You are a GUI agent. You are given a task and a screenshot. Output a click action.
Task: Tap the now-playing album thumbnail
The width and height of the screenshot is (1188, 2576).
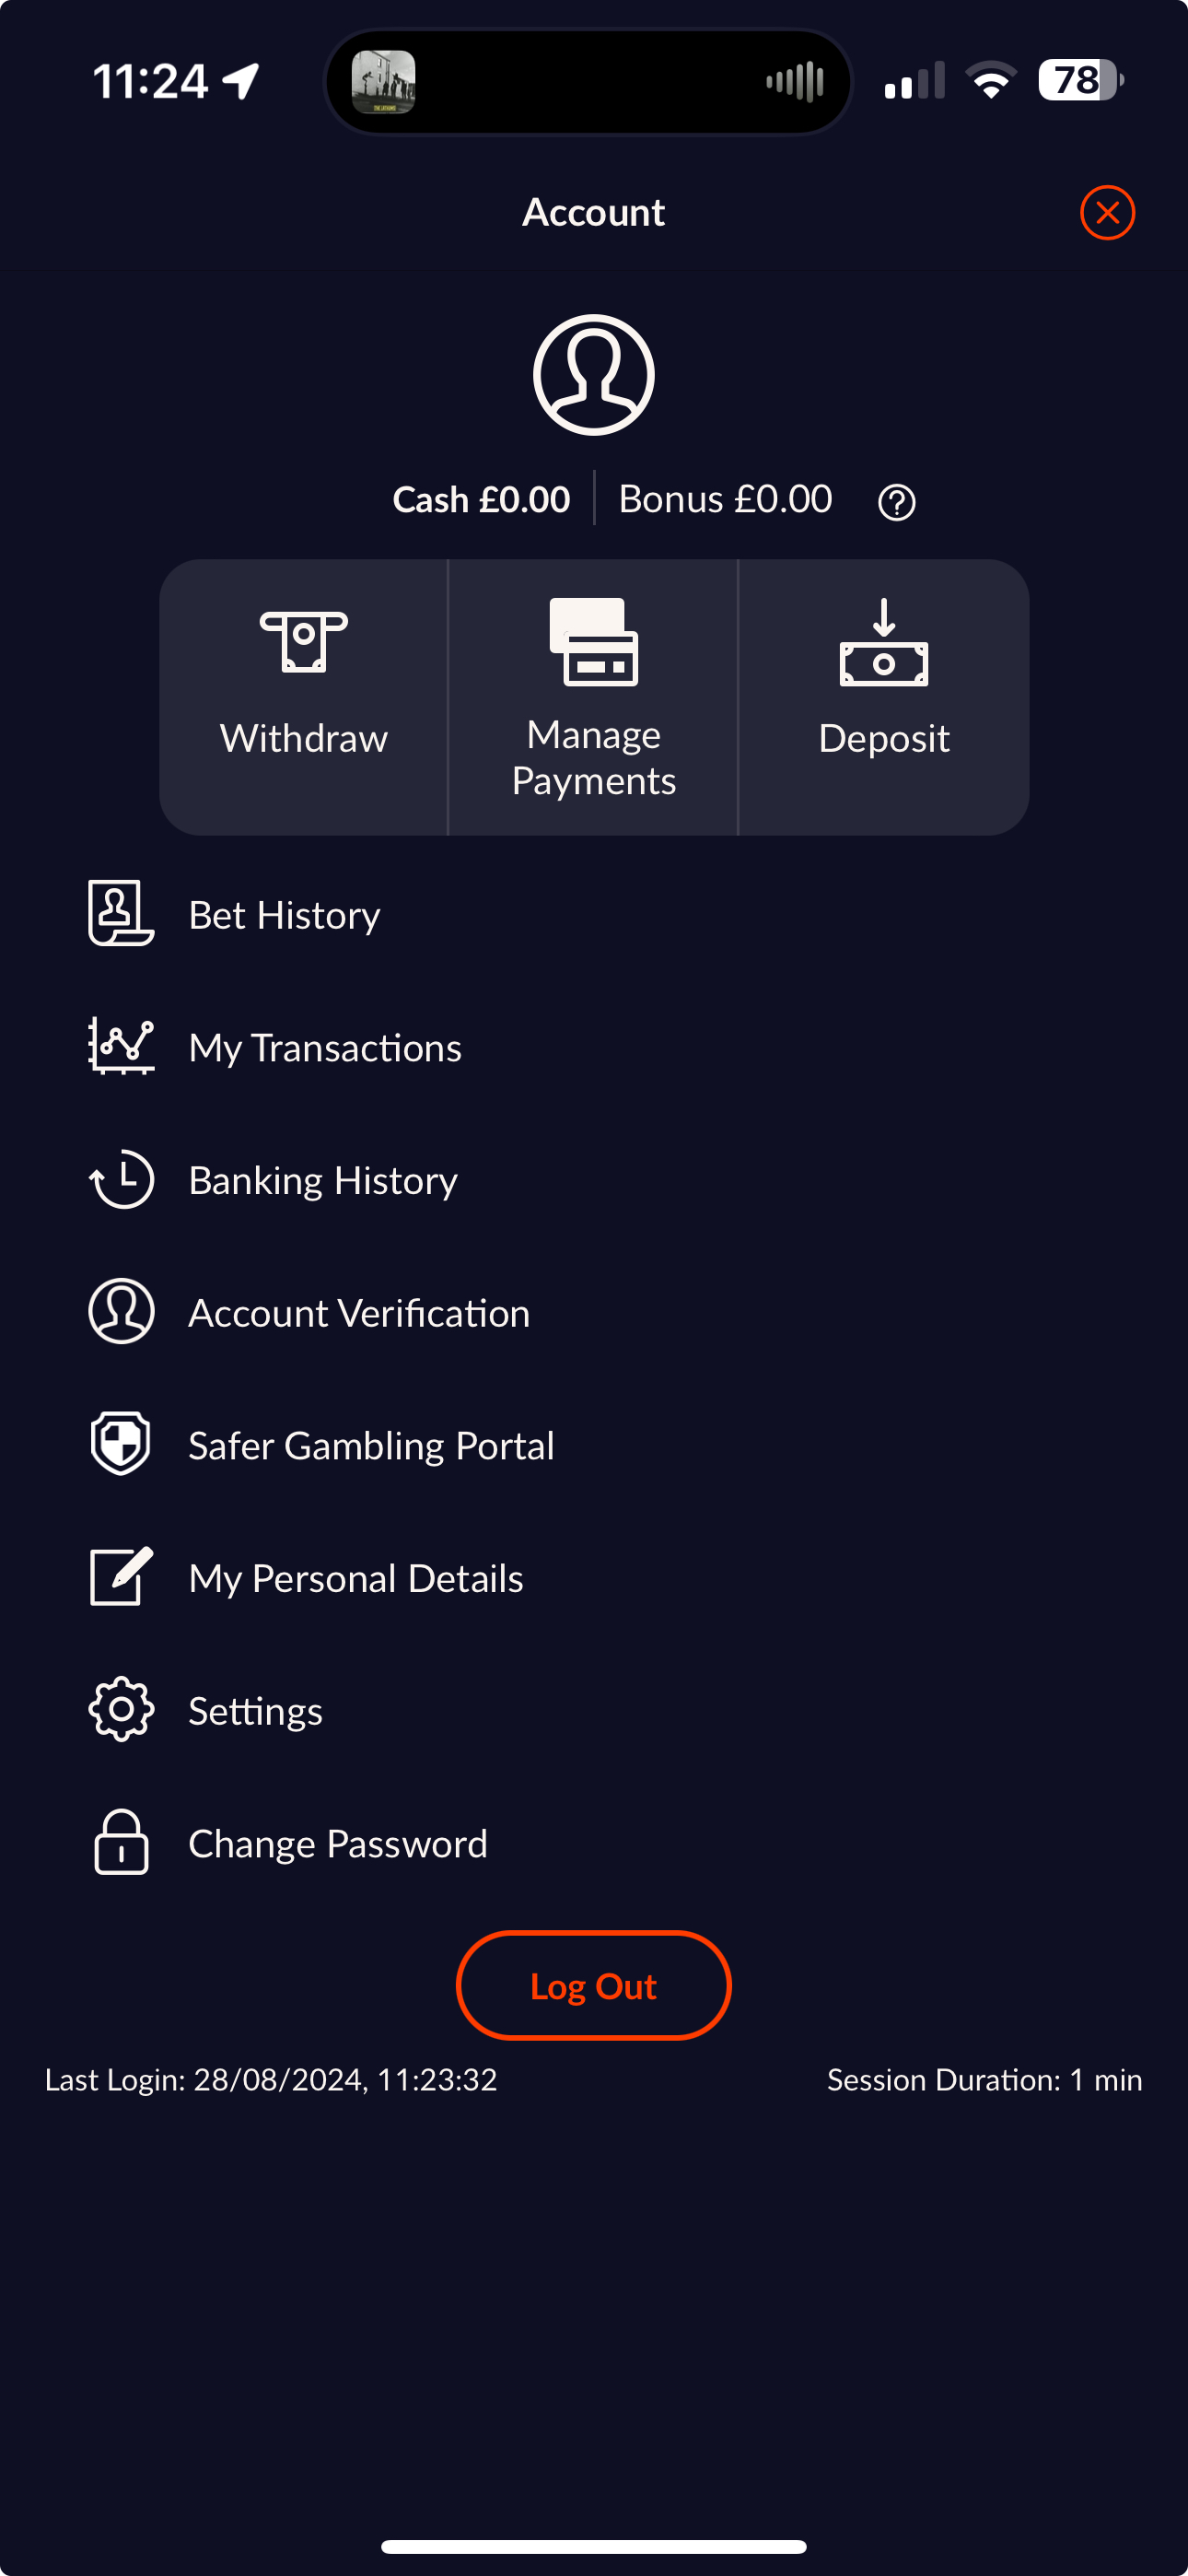[x=383, y=82]
